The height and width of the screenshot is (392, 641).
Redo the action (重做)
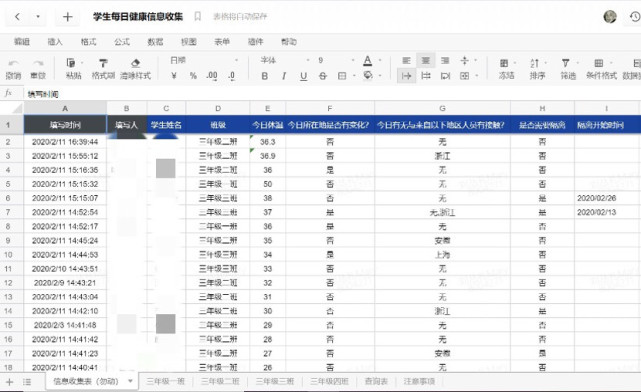[38, 68]
